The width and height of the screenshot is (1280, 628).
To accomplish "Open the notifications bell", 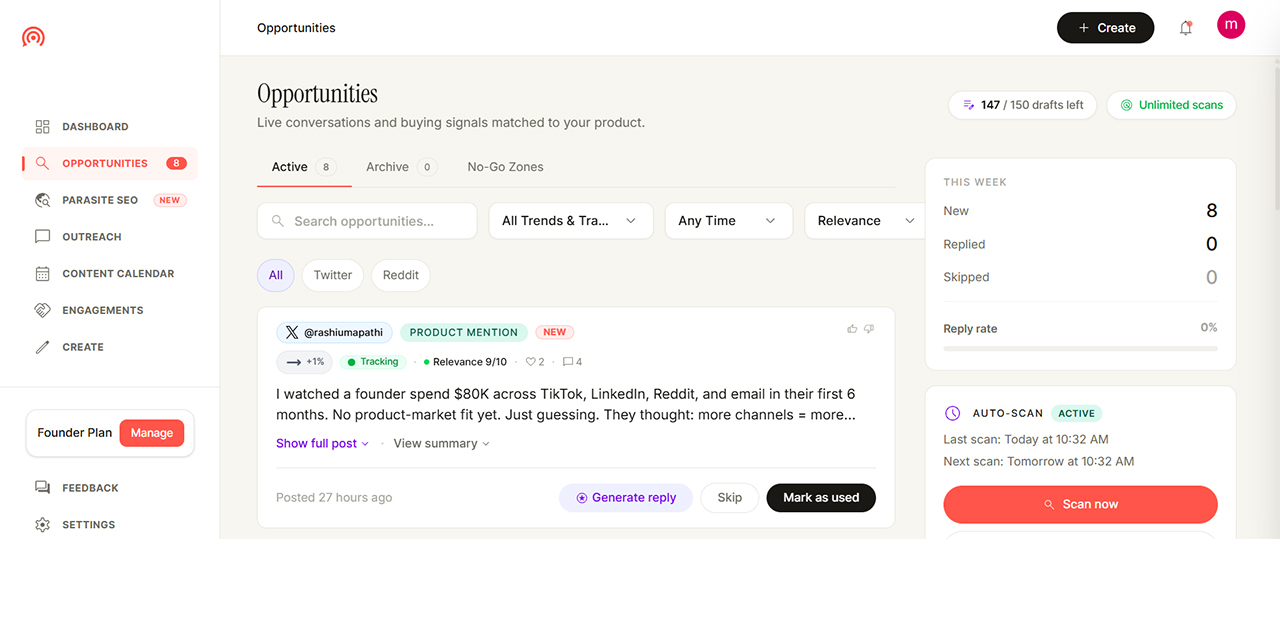I will [x=1186, y=28].
